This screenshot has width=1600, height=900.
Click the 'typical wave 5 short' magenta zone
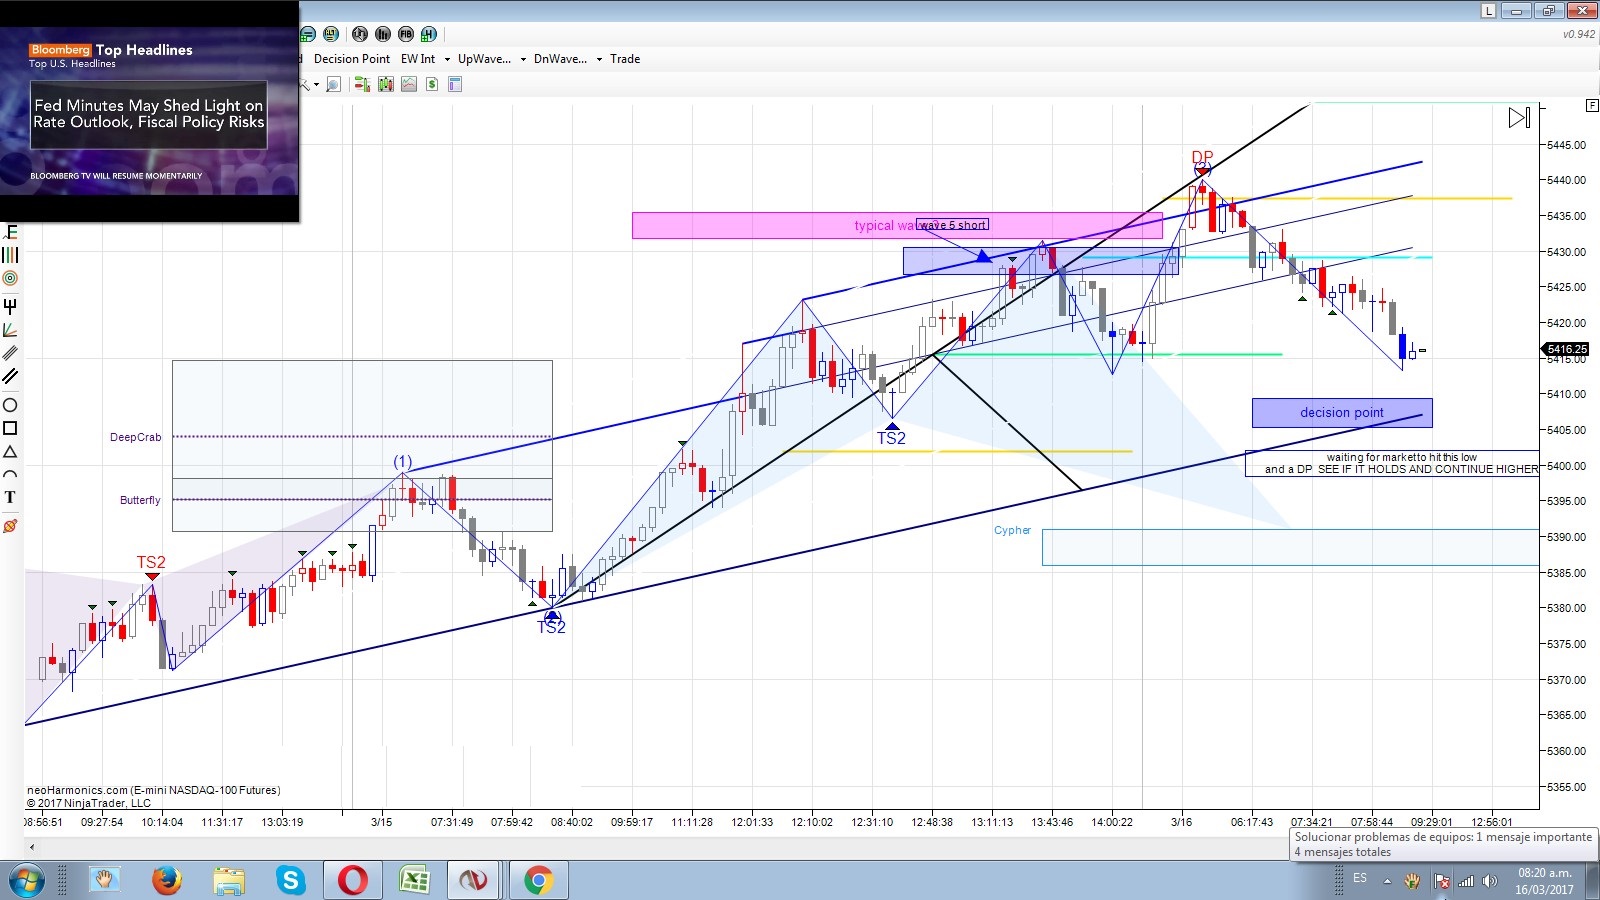tap(897, 225)
